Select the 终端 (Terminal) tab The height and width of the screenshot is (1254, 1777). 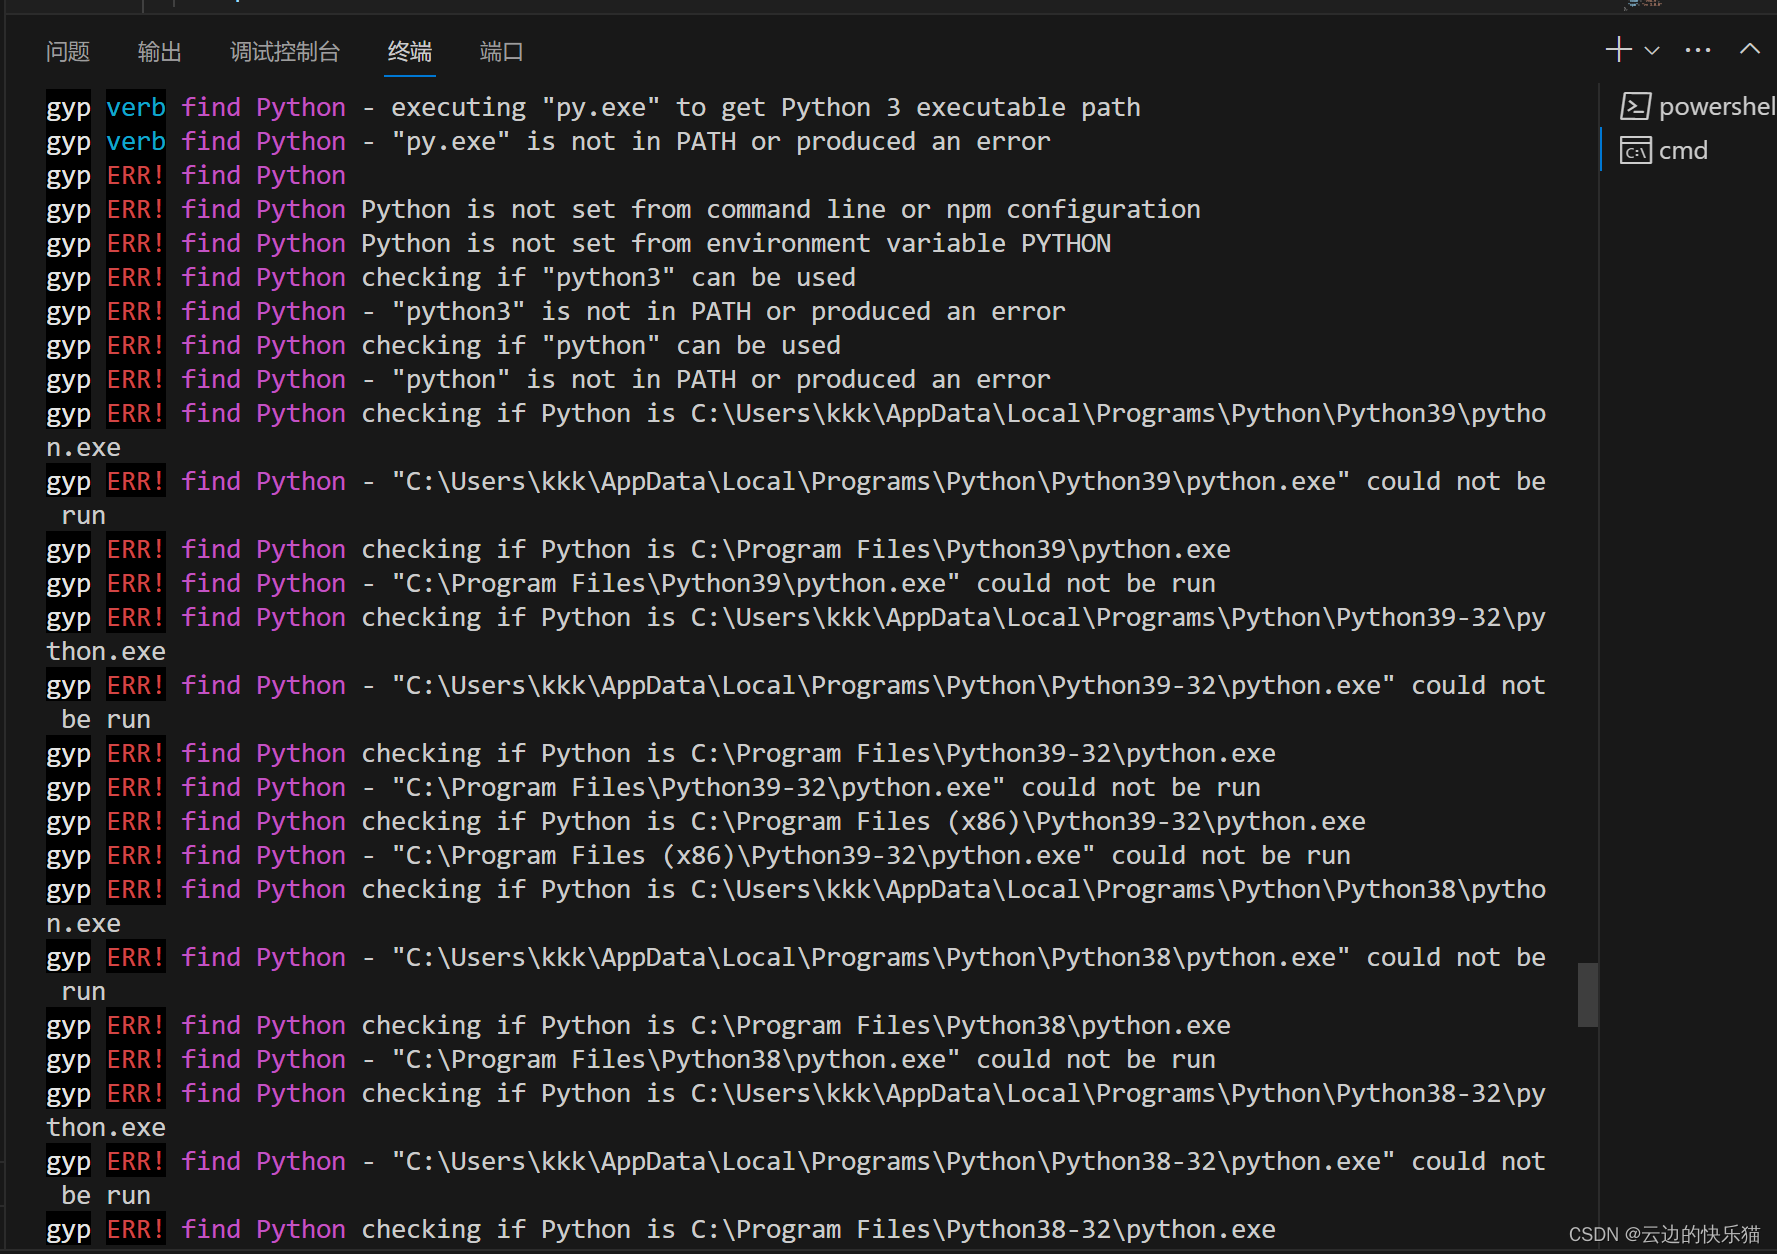(x=410, y=51)
